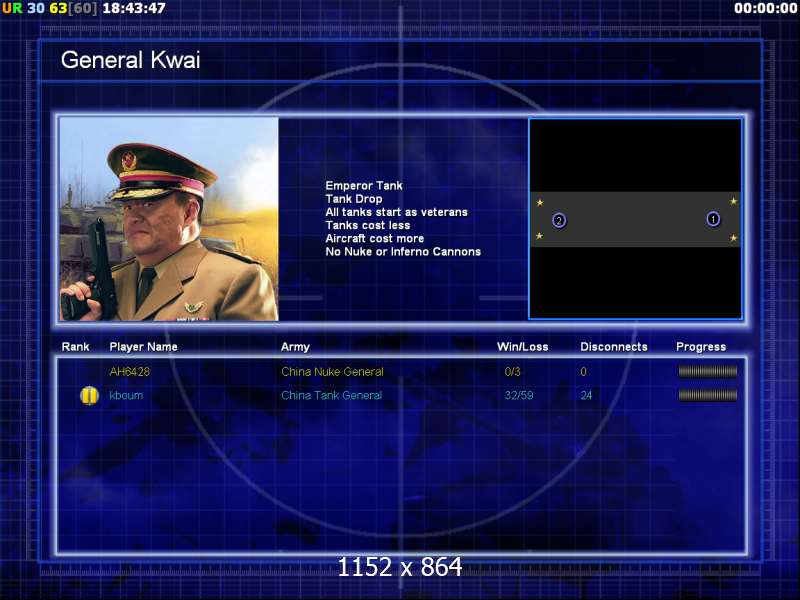
Task: Select start position 1 on the minimap
Action: 713,219
